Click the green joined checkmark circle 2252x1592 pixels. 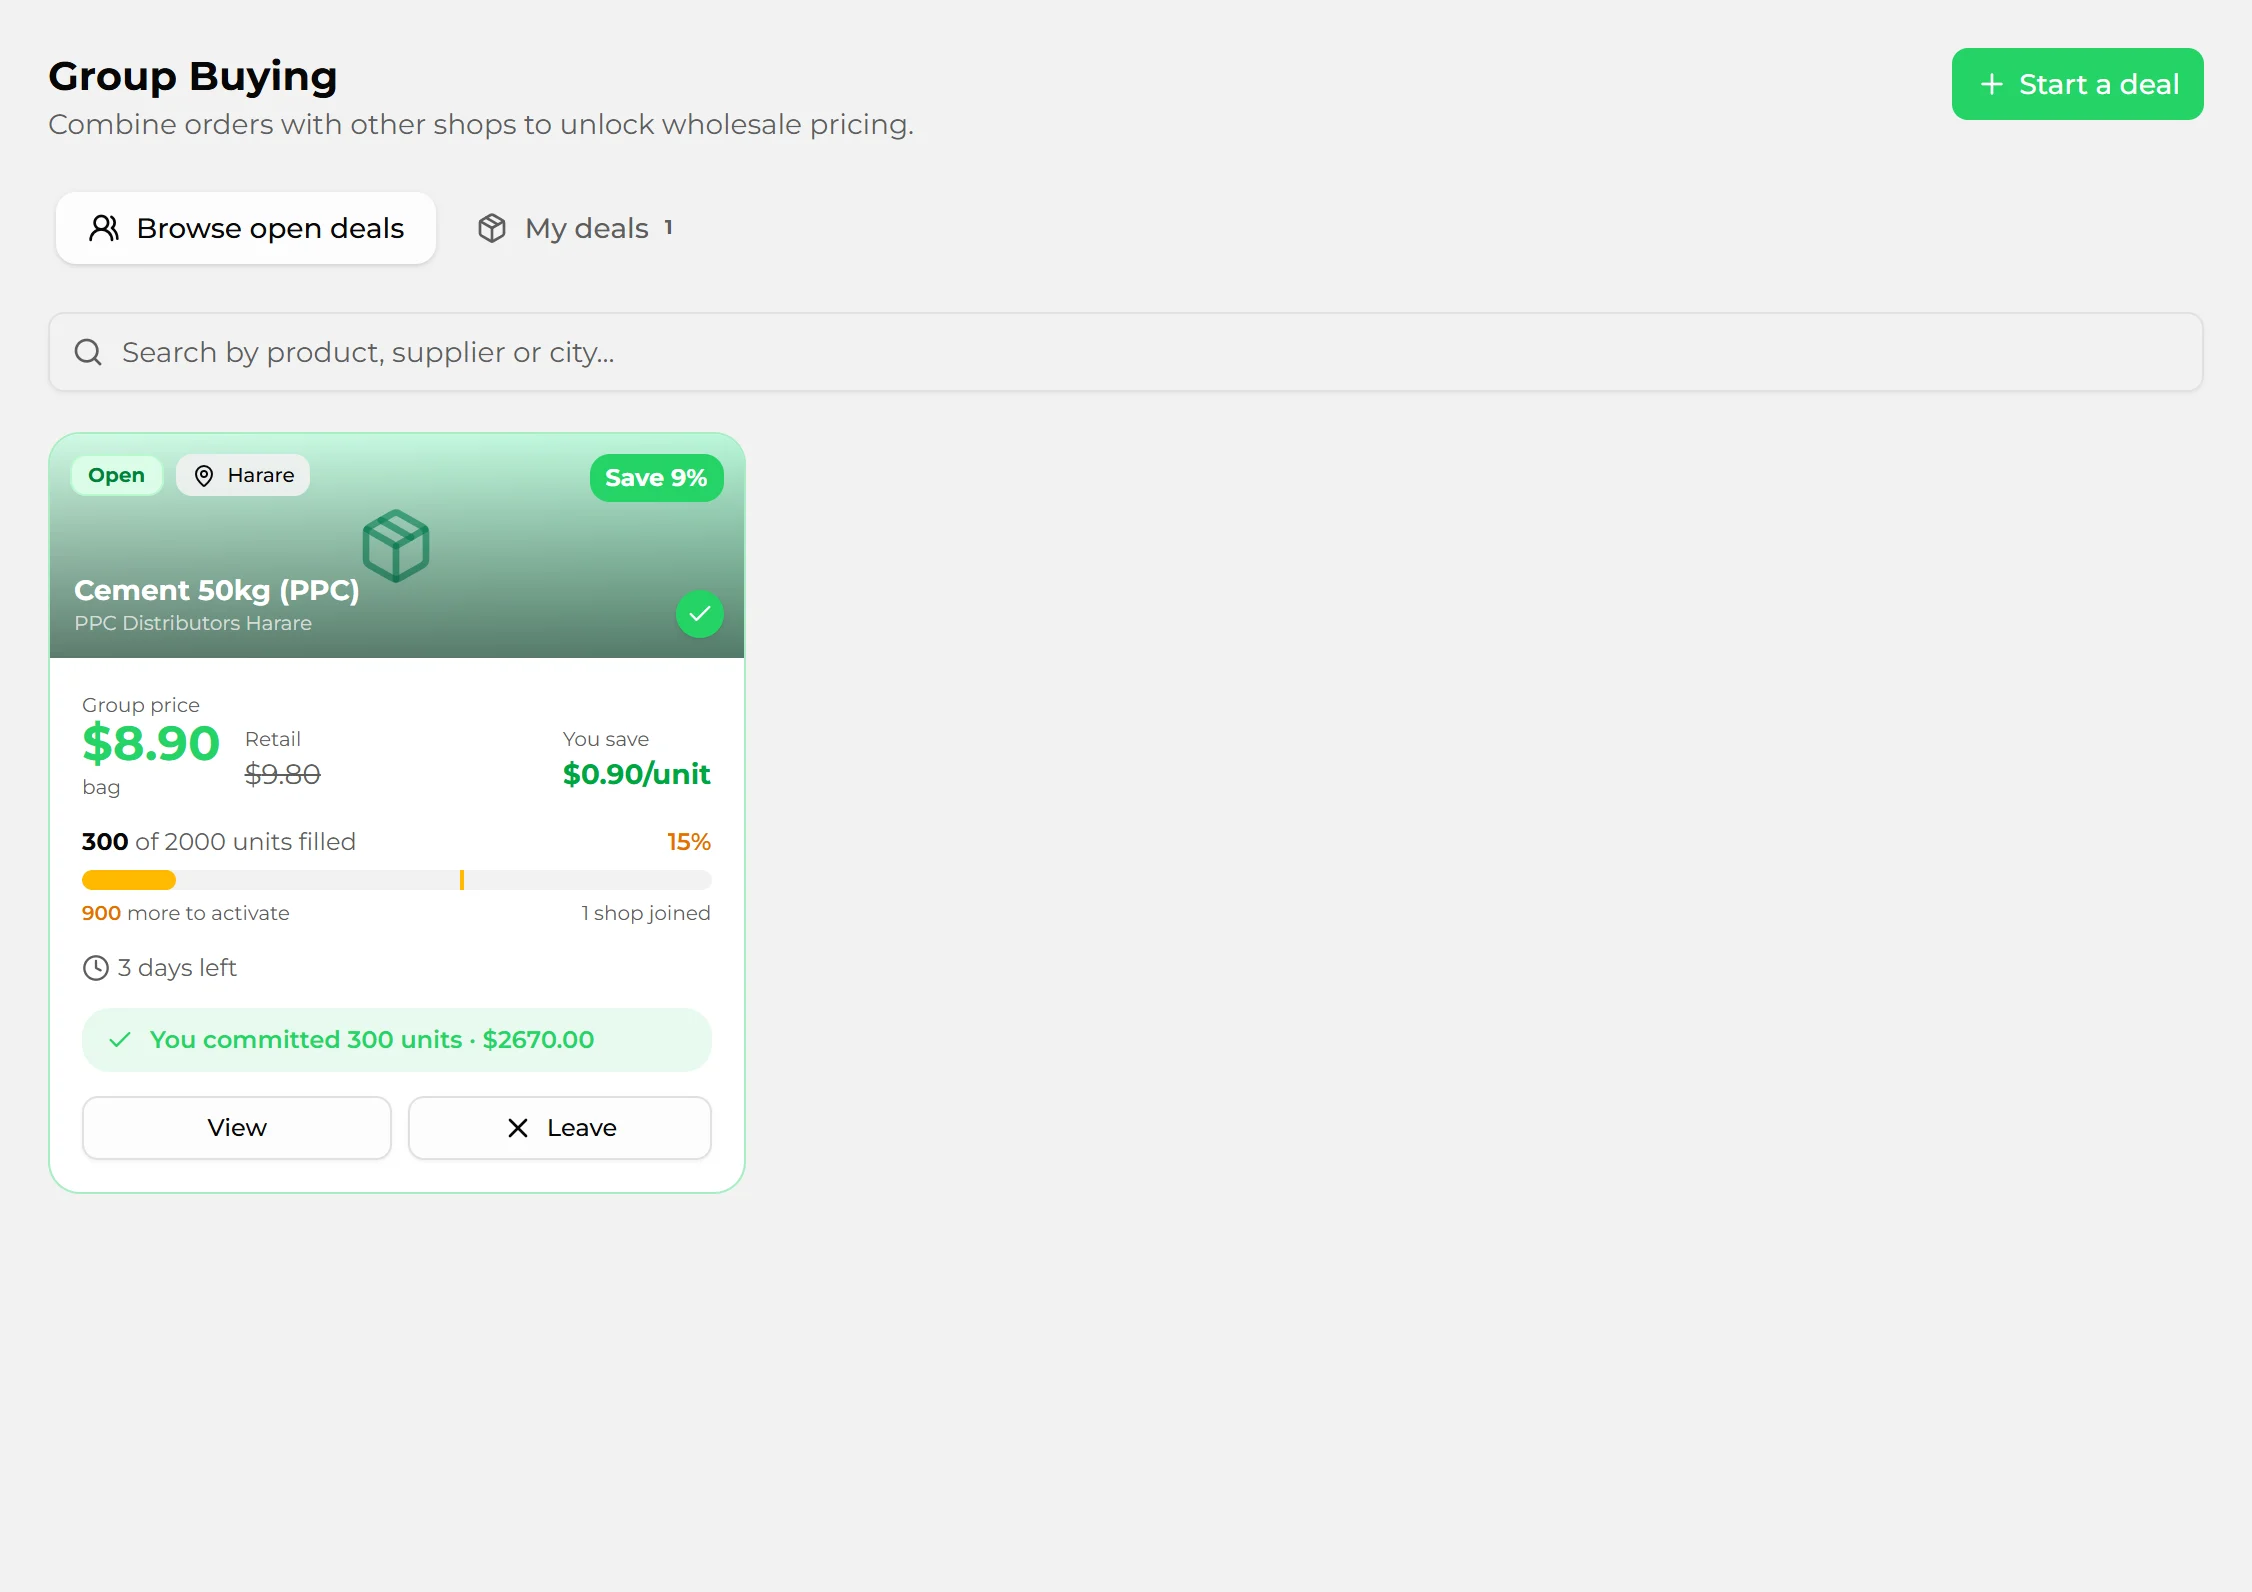tap(700, 614)
